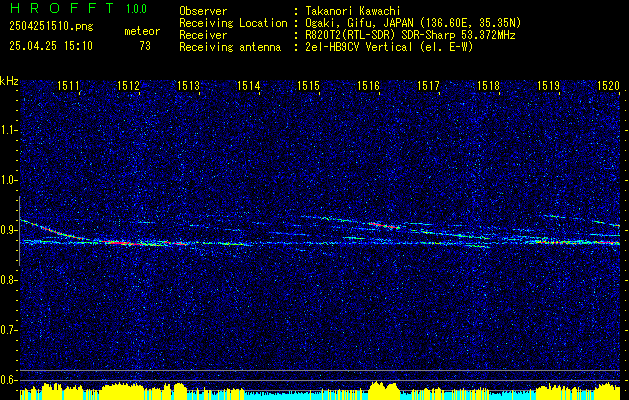Click the 1519 time axis marker

(x=549, y=85)
